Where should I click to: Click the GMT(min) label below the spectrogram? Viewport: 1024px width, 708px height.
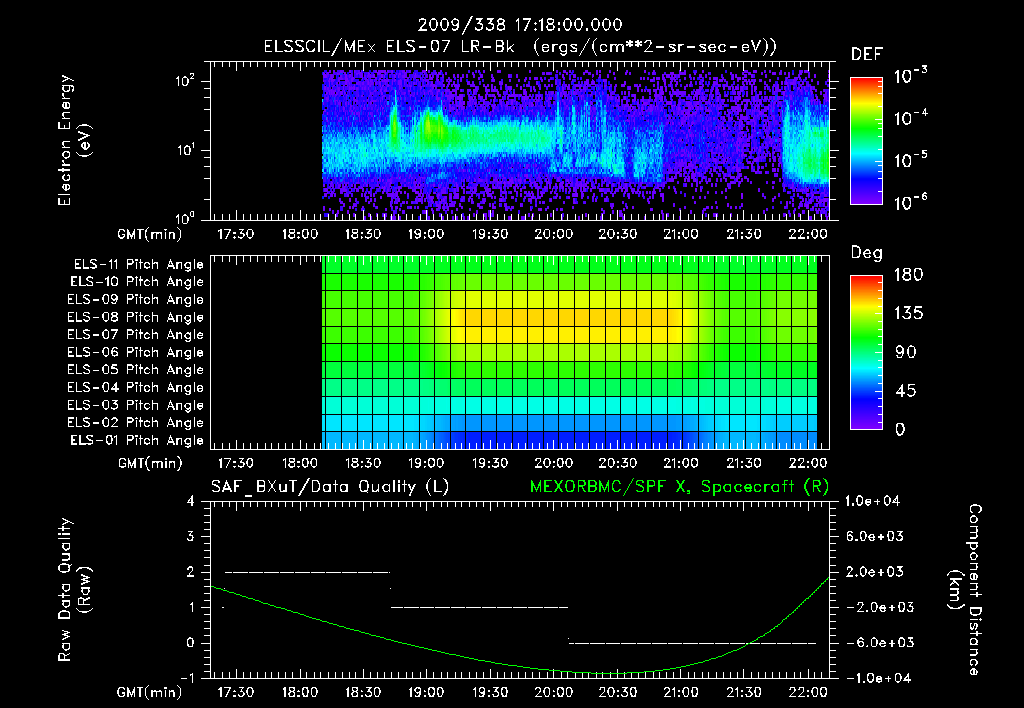click(x=150, y=234)
